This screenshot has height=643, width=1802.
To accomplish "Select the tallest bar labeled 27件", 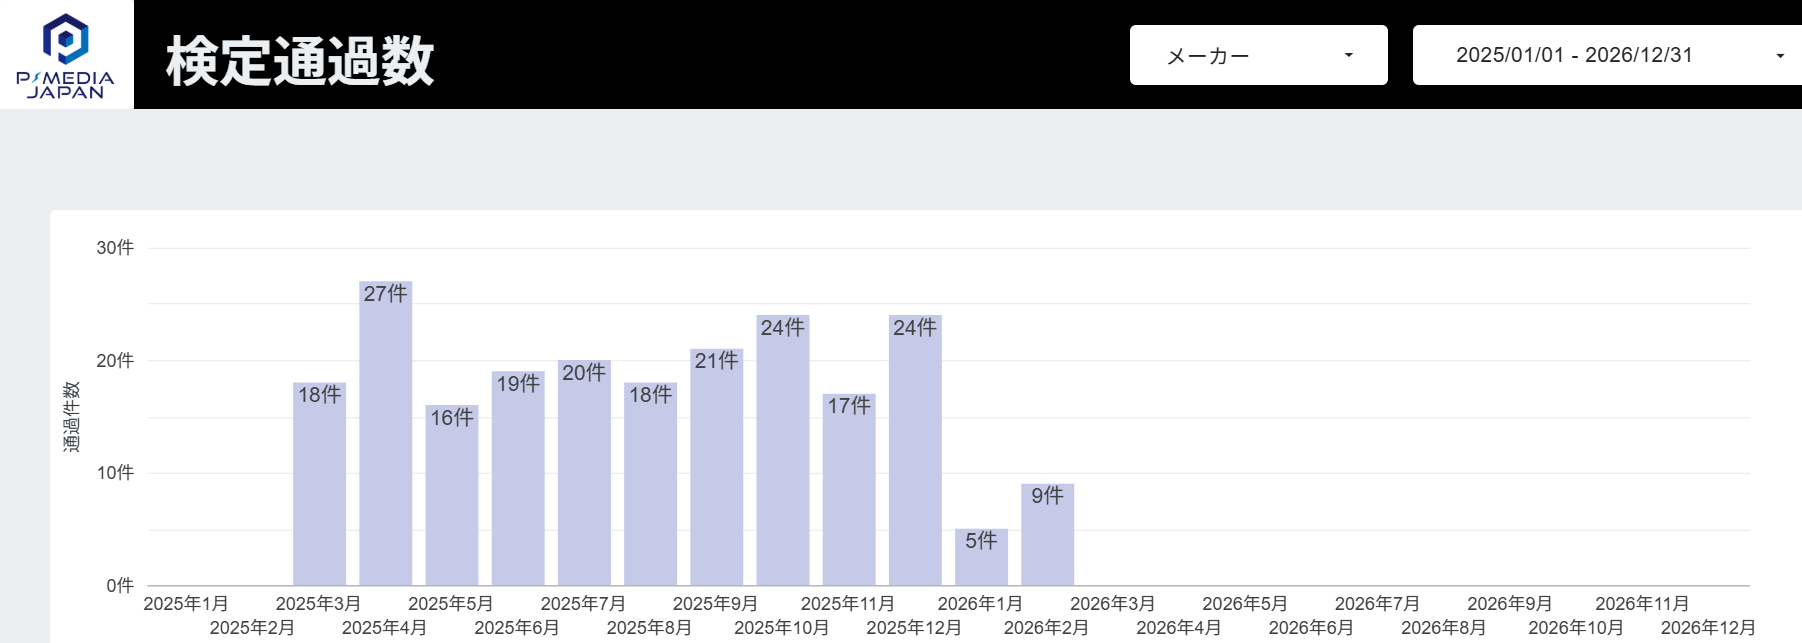I will (385, 440).
